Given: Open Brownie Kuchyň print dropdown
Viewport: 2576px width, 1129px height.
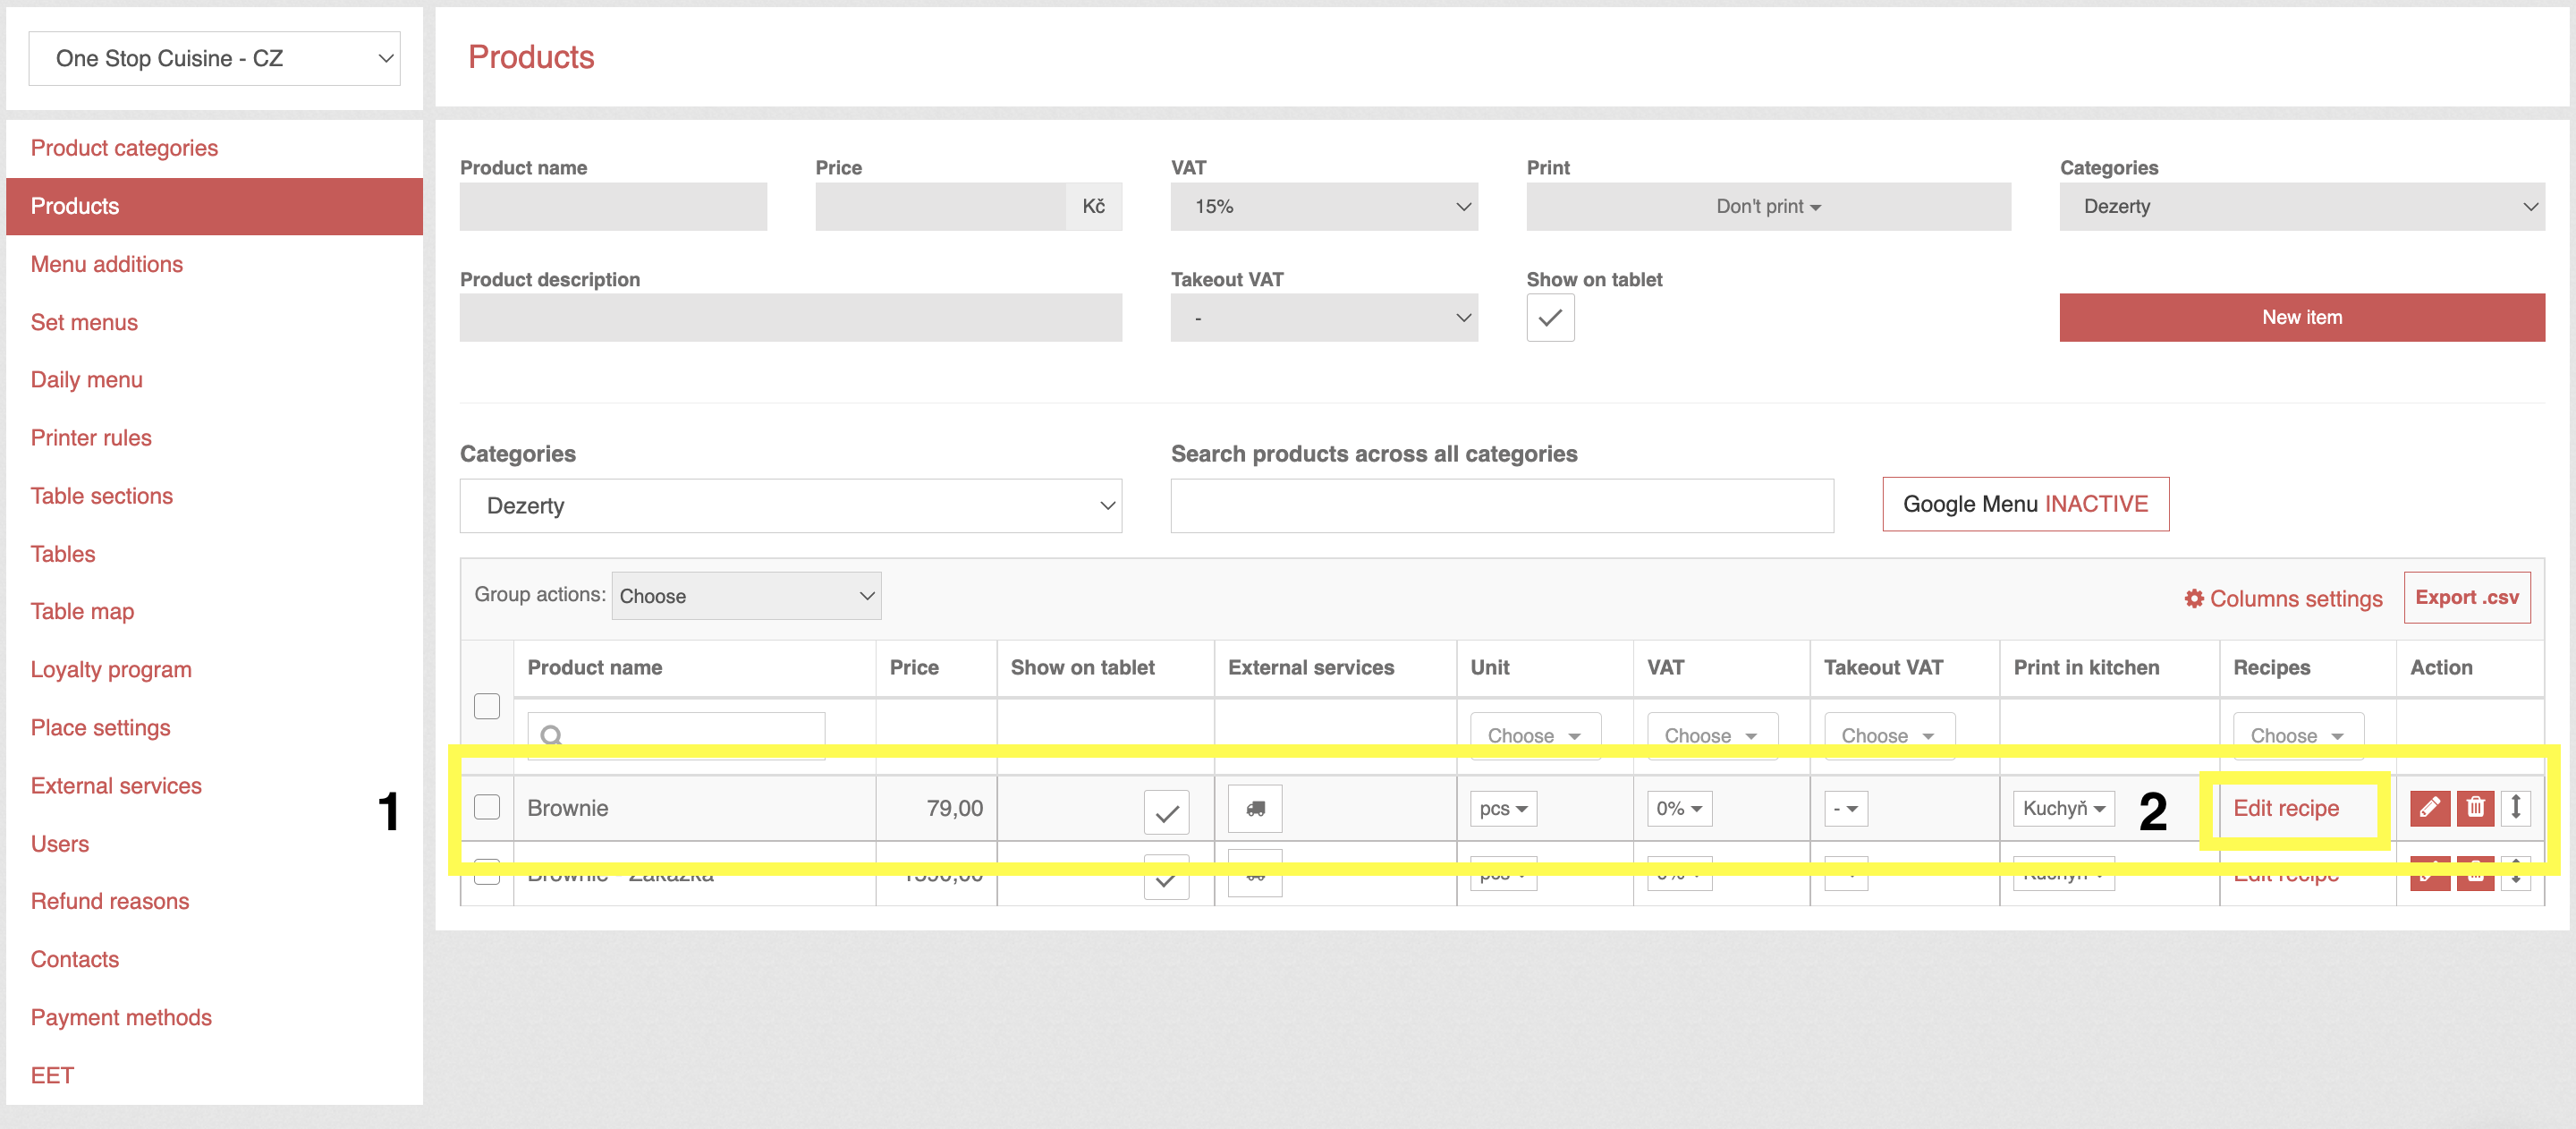Looking at the screenshot, I should (x=2063, y=808).
